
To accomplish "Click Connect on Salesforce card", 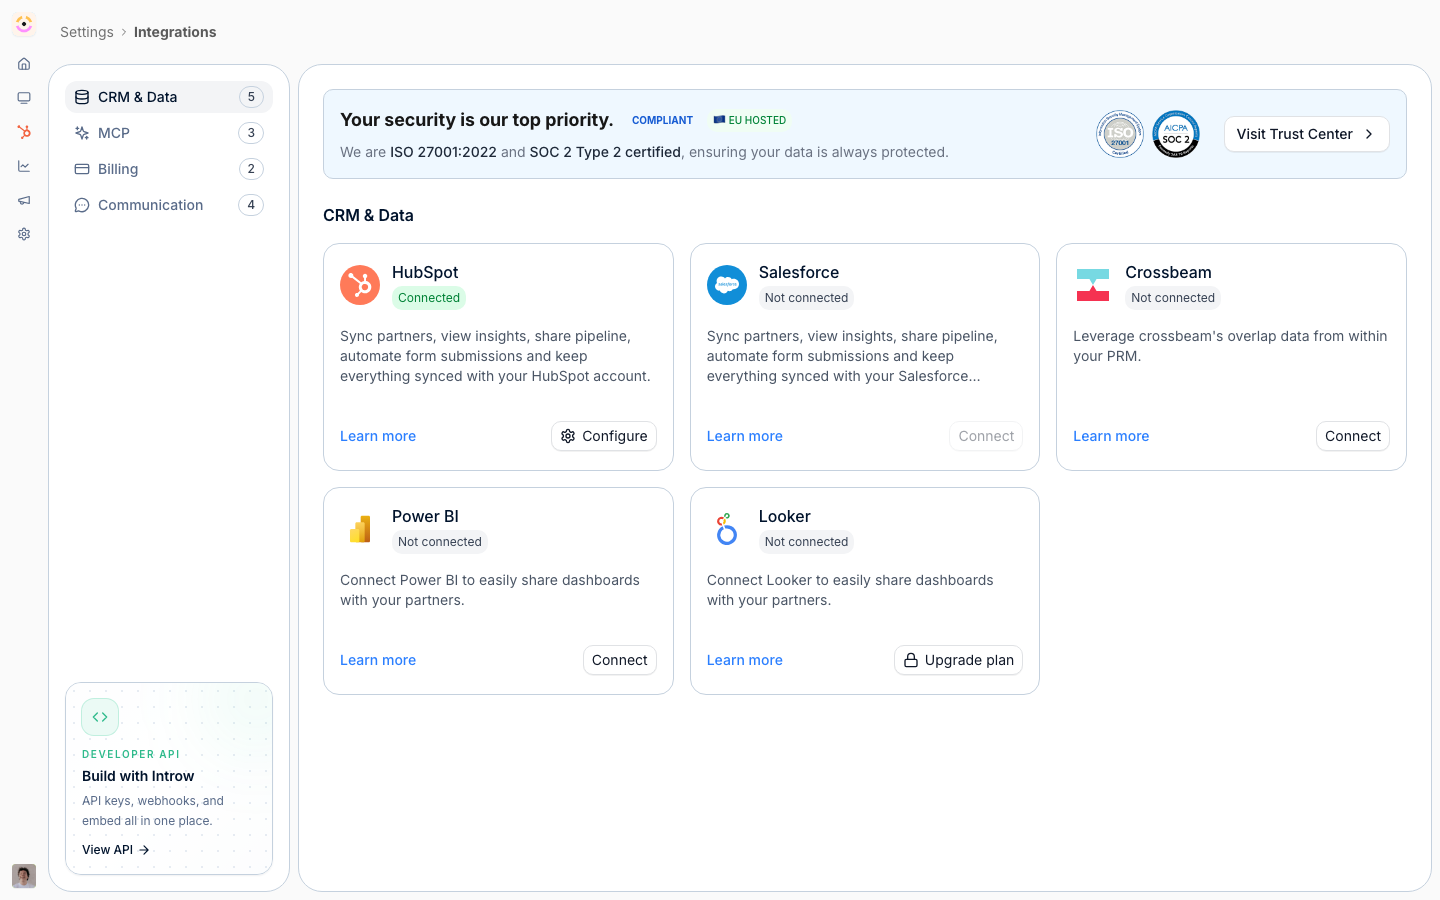I will click(x=986, y=436).
